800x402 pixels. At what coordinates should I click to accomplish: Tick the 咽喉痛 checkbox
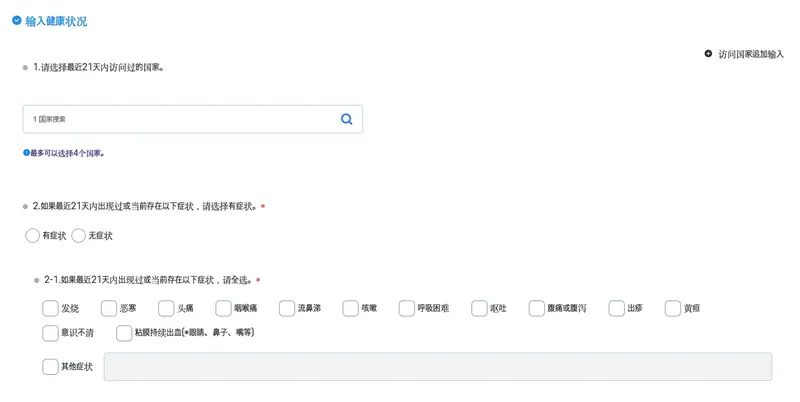coord(223,308)
